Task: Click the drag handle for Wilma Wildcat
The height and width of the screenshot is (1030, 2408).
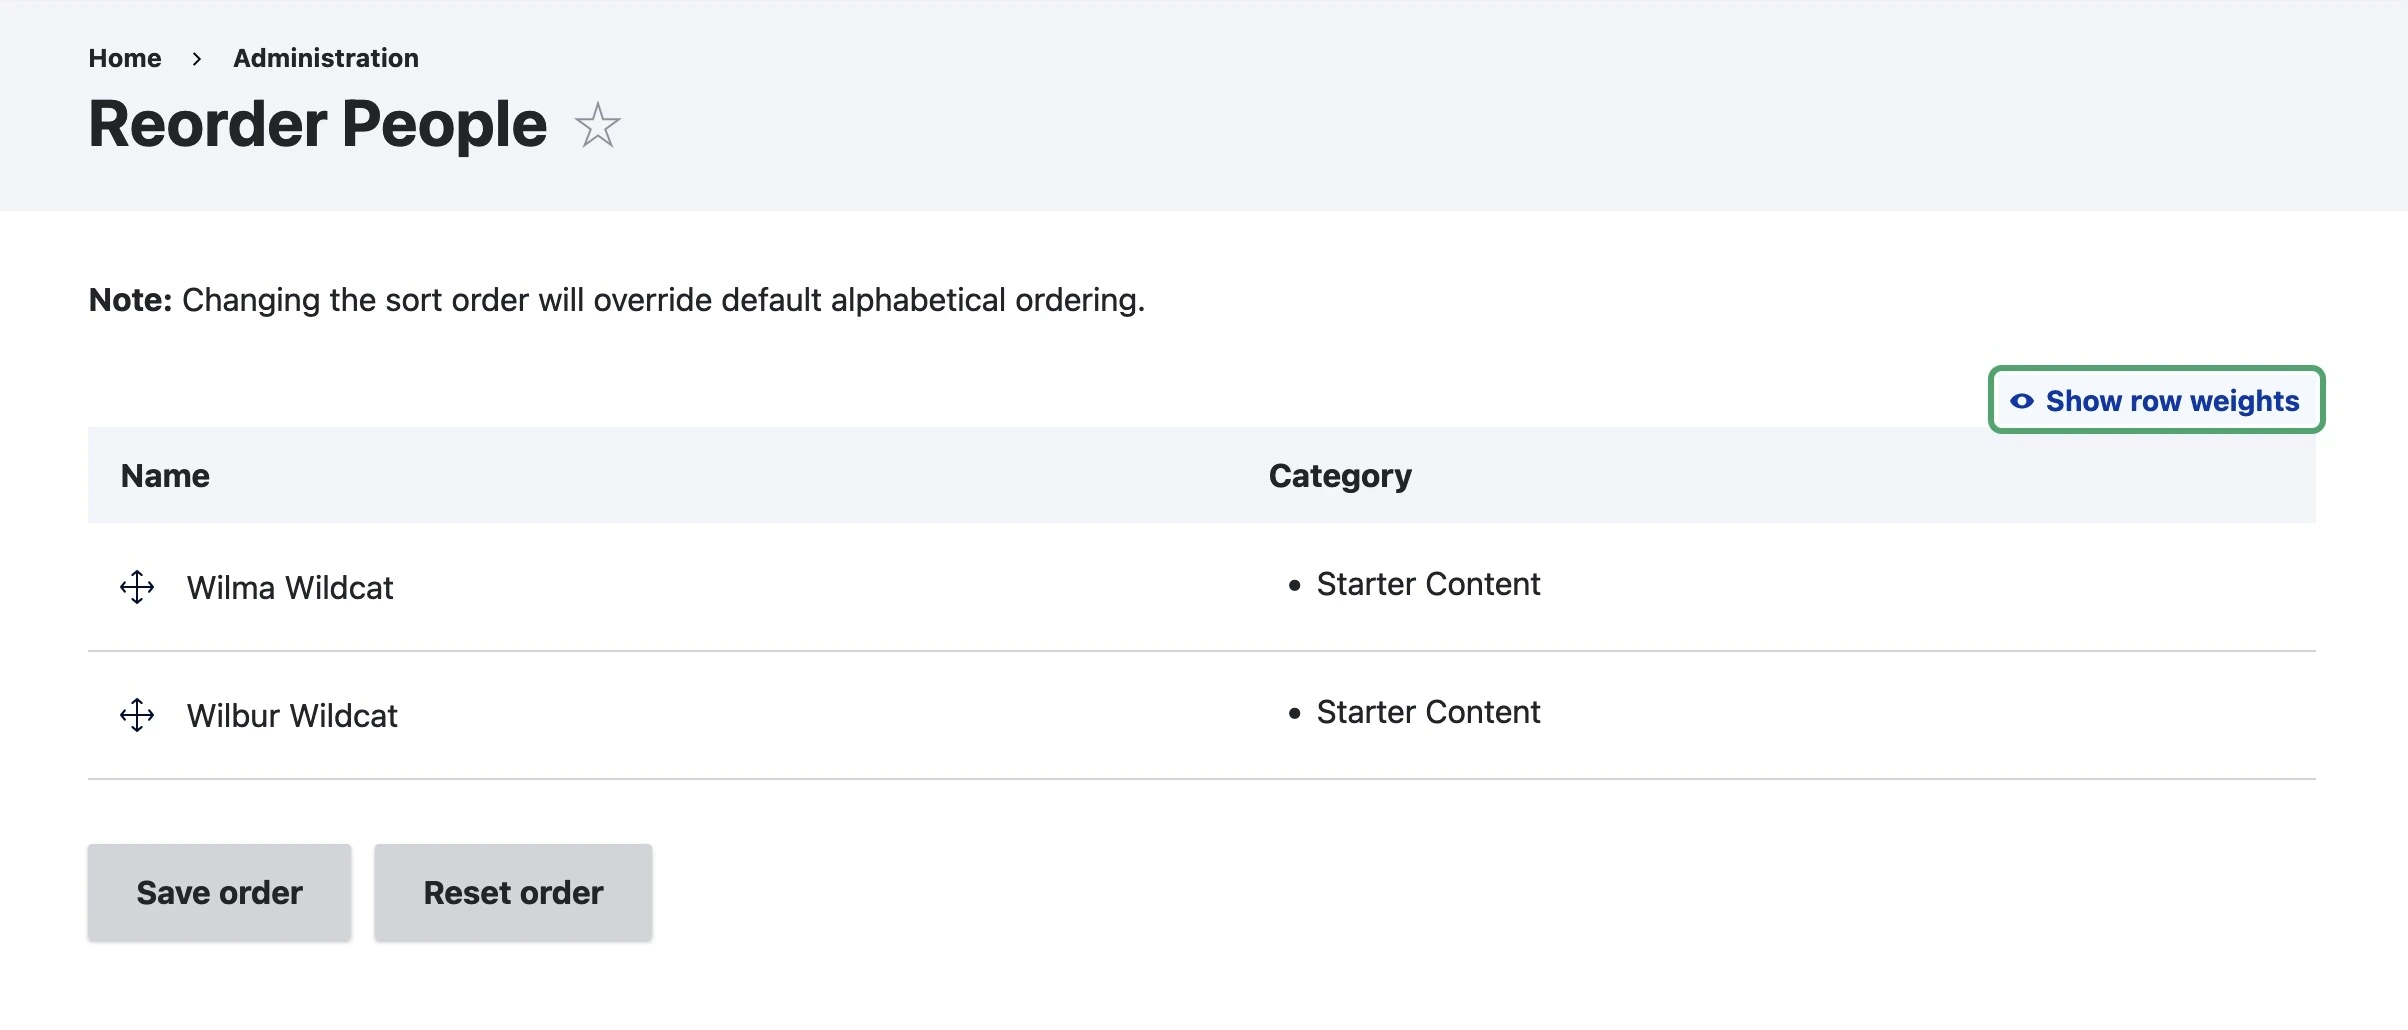Action: 137,587
